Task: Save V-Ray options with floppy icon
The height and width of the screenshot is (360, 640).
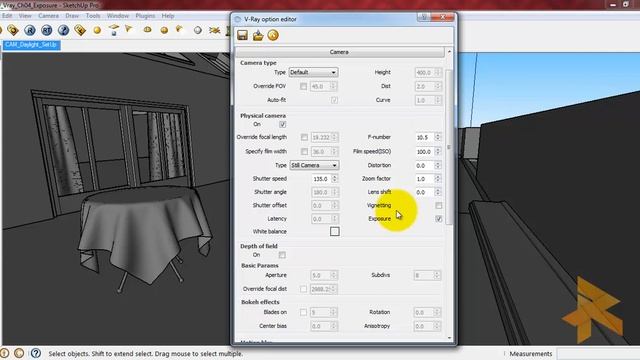Action: point(242,35)
